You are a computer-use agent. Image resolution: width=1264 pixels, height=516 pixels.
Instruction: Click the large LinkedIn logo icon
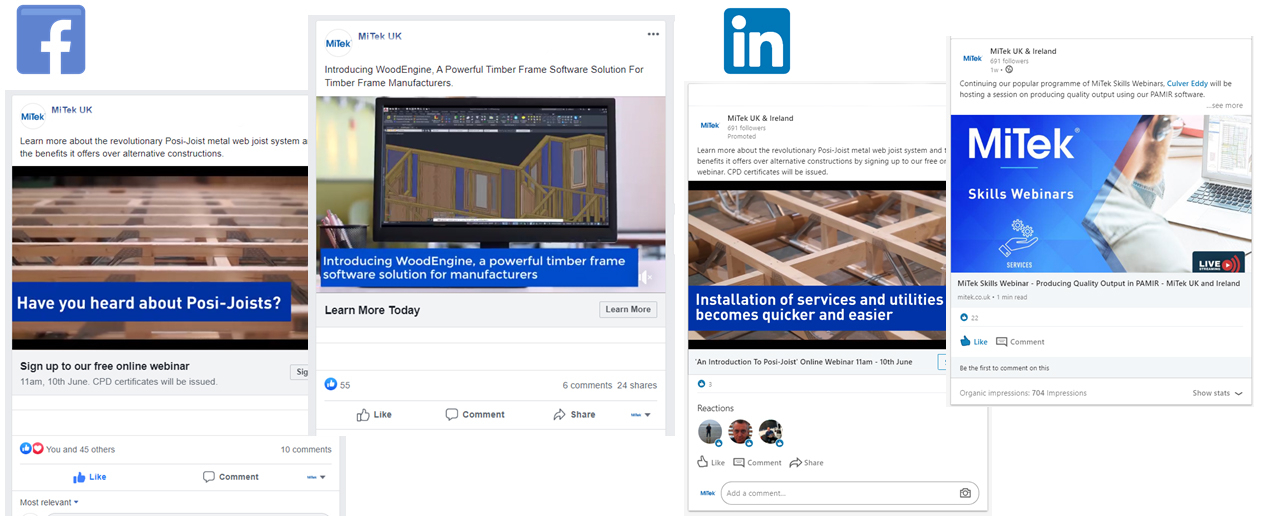pos(757,41)
